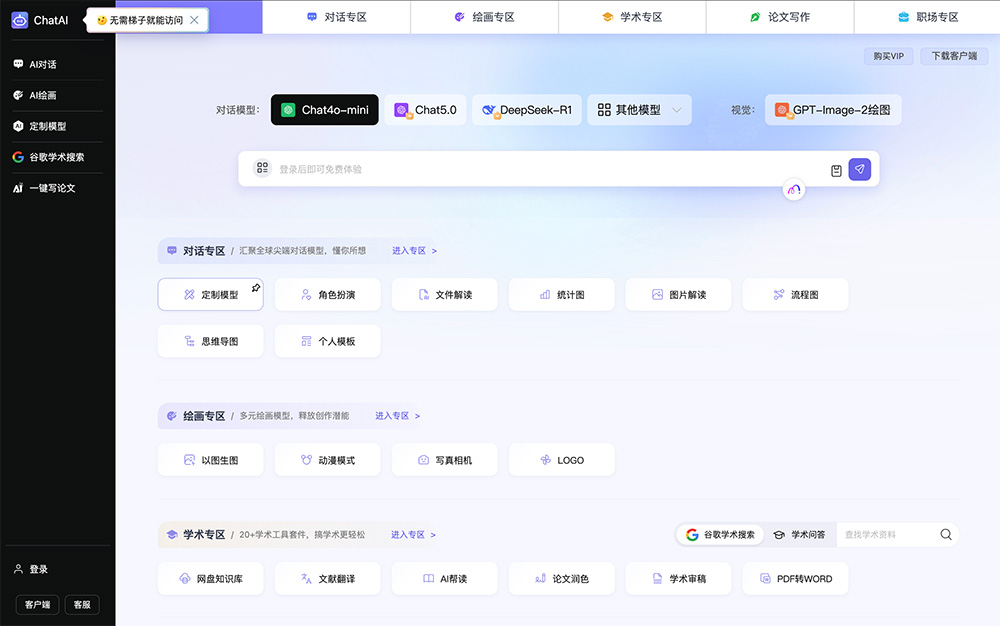Open the AI帮读 card
This screenshot has width=1000, height=626.
click(445, 579)
